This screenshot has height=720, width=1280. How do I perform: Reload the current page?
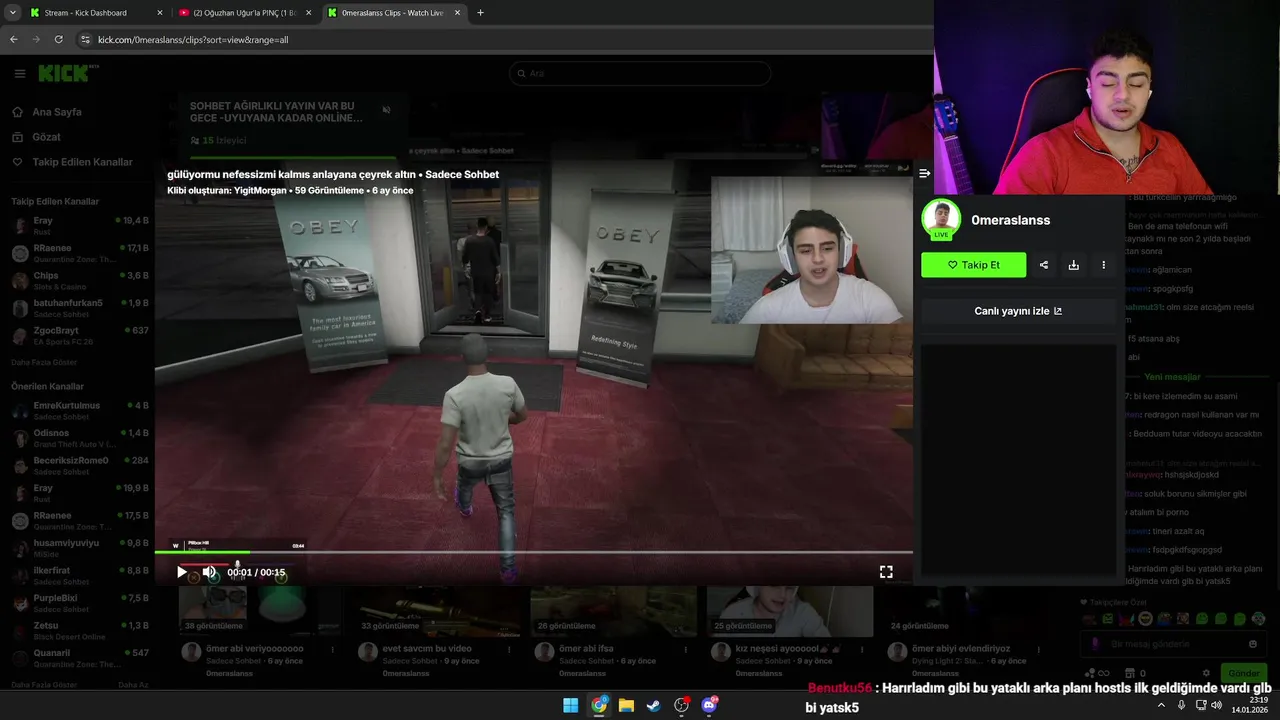click(x=59, y=39)
